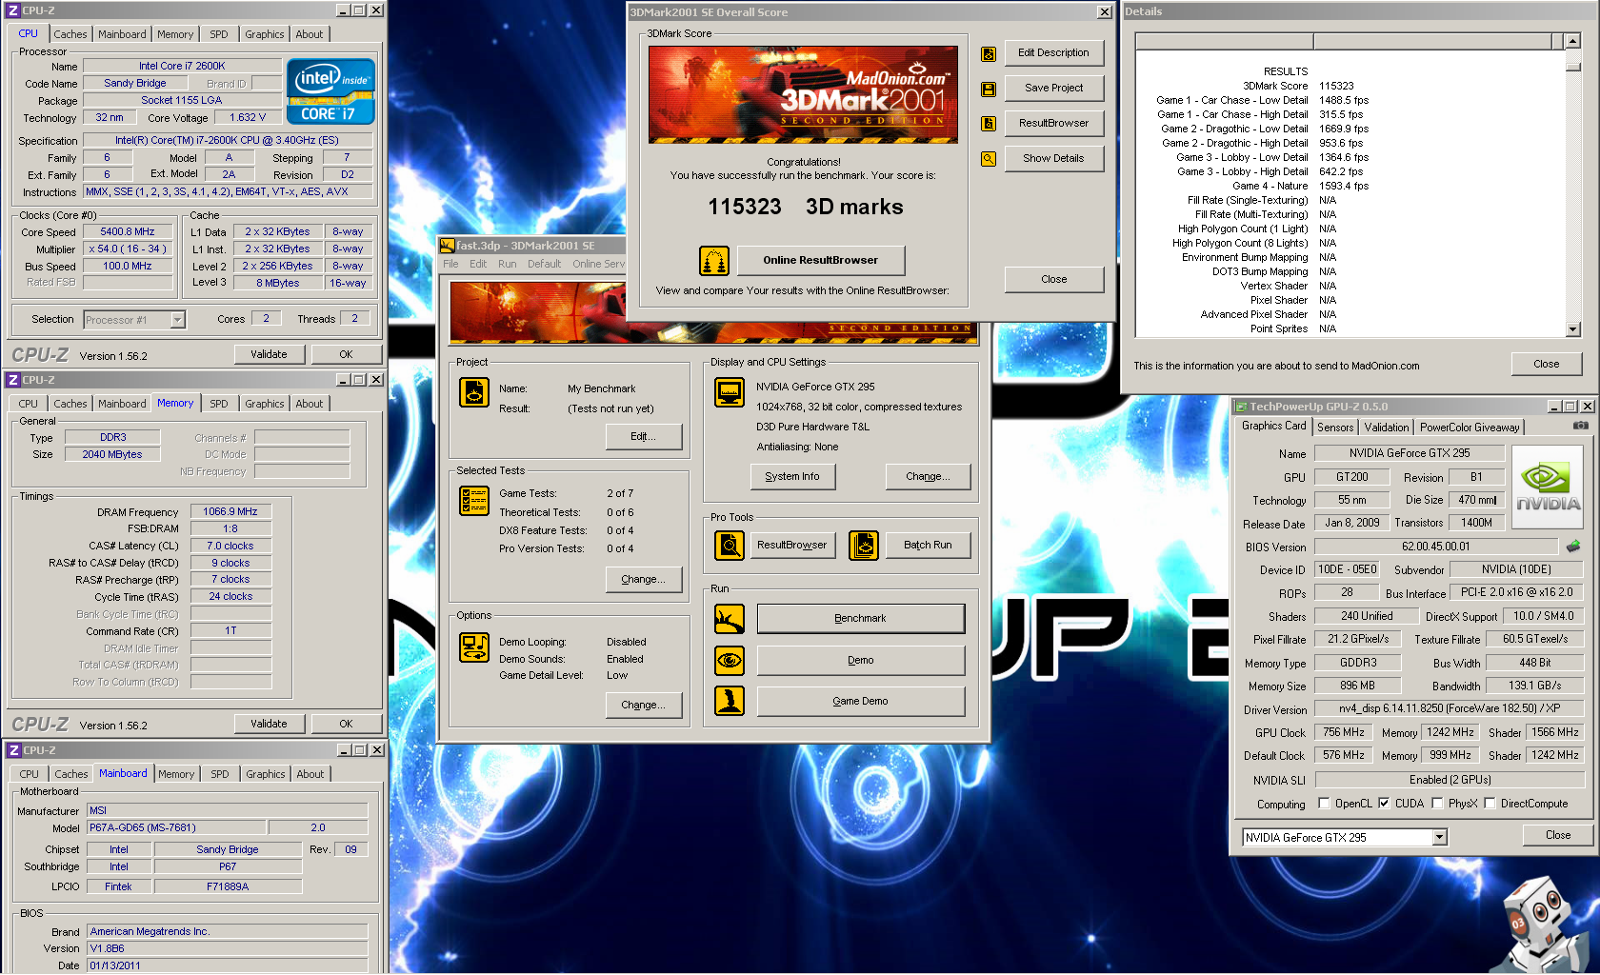Screen dimensions: 1600x975
Task: Select Graphics tab in Mainboard CPU-Z window
Action: [265, 774]
